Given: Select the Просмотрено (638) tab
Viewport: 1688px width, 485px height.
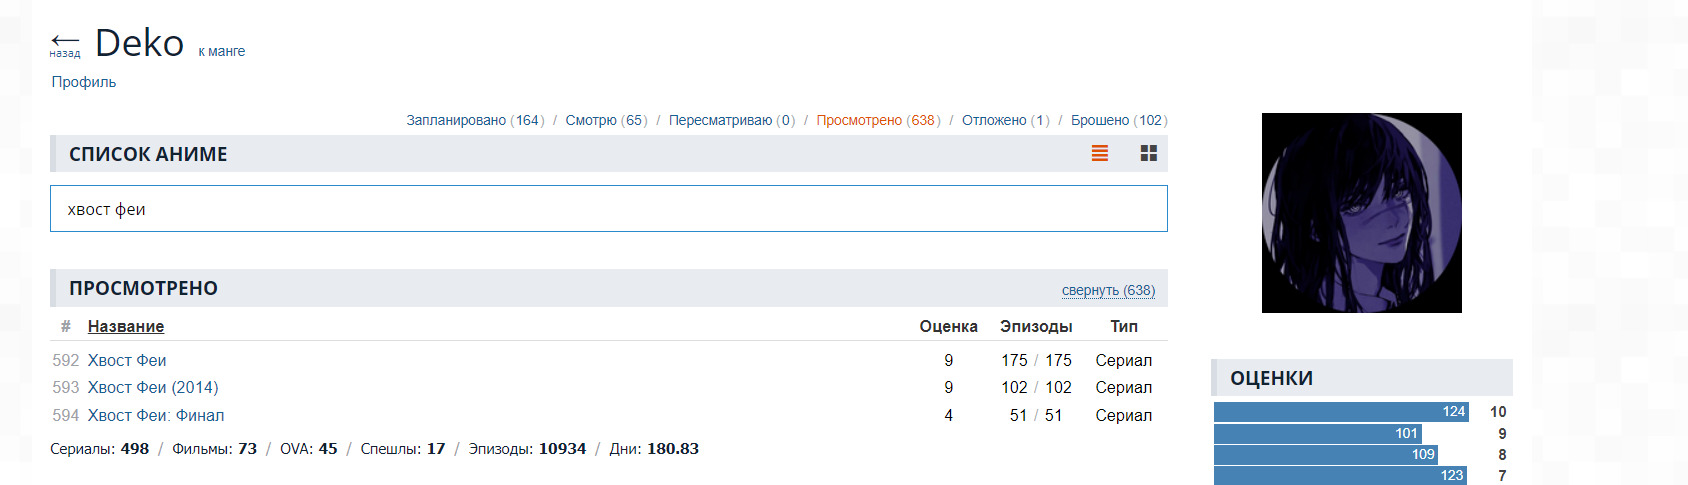Looking at the screenshot, I should pyautogui.click(x=878, y=120).
